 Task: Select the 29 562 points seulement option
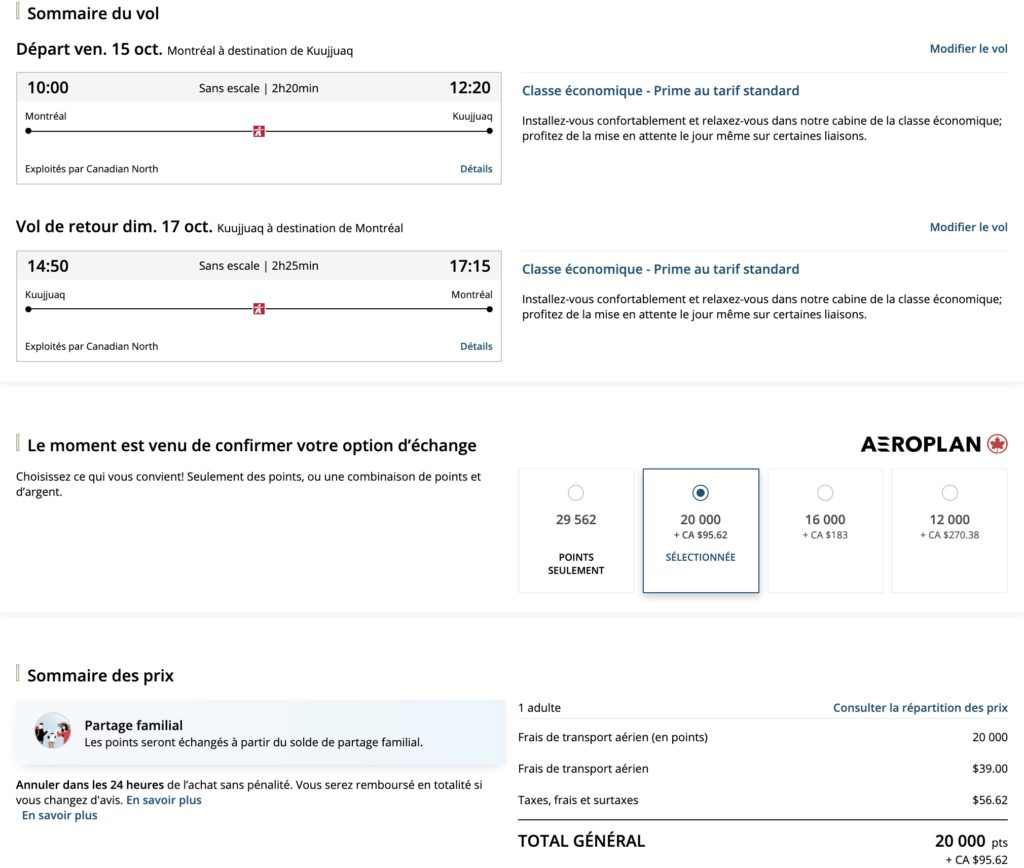(575, 492)
